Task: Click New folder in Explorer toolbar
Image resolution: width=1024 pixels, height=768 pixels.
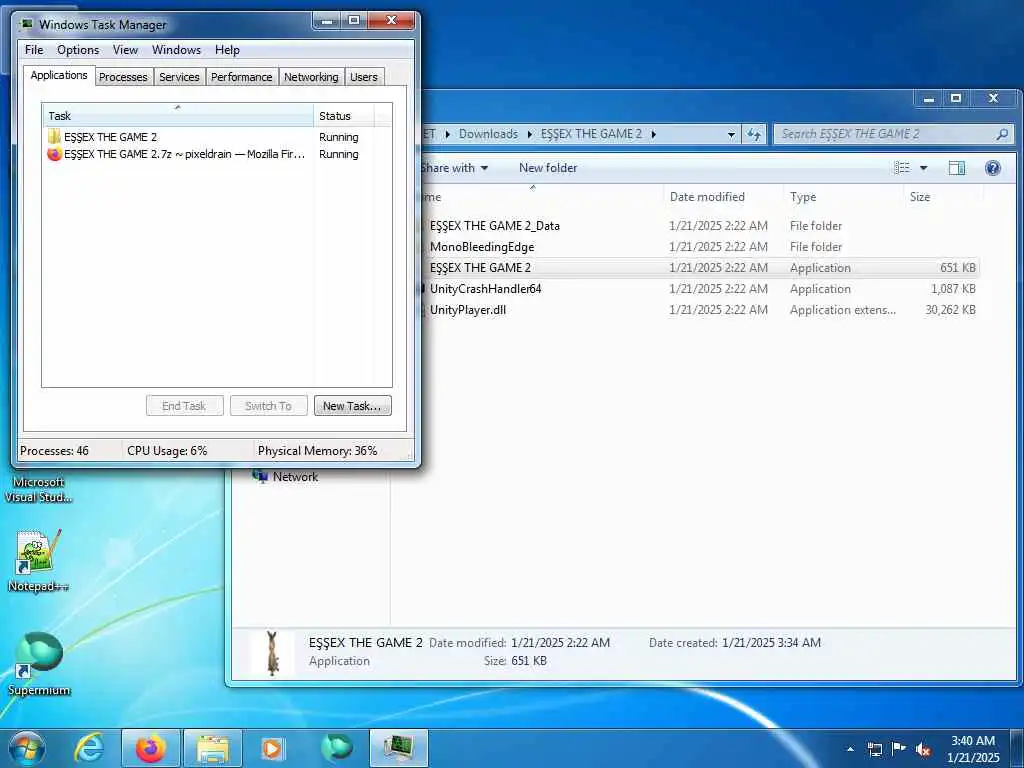Action: click(548, 168)
